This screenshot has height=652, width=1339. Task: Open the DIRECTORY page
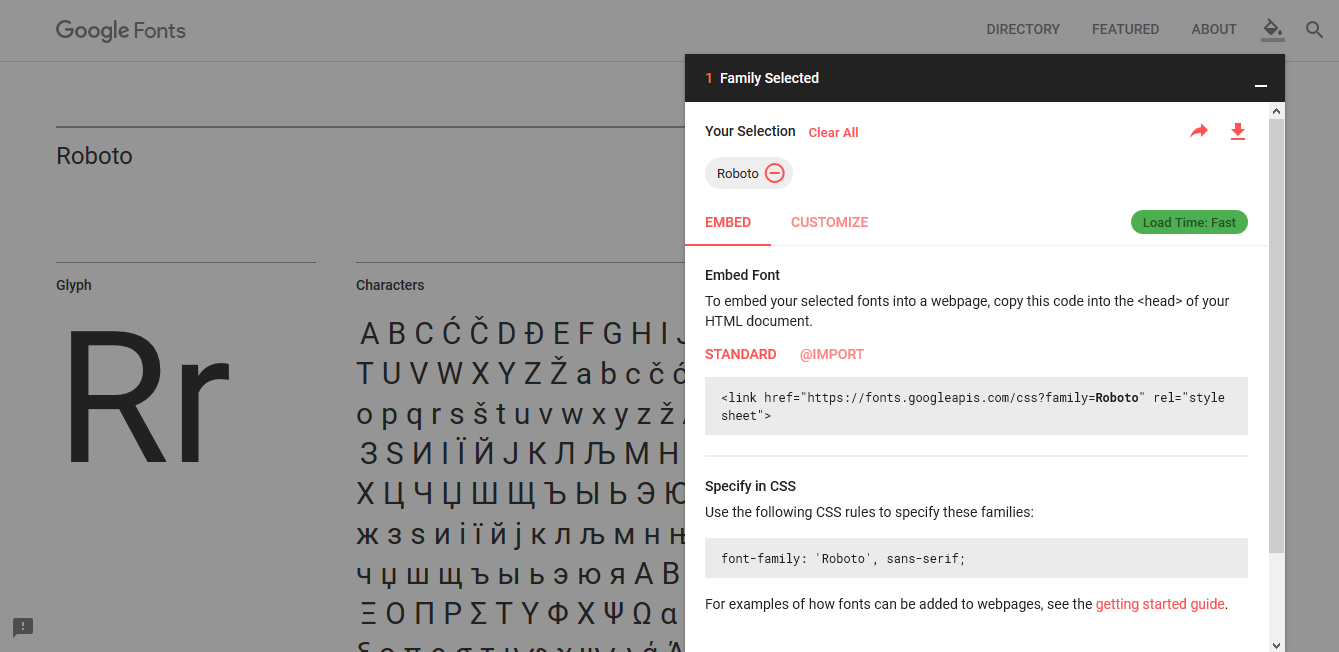(1023, 29)
